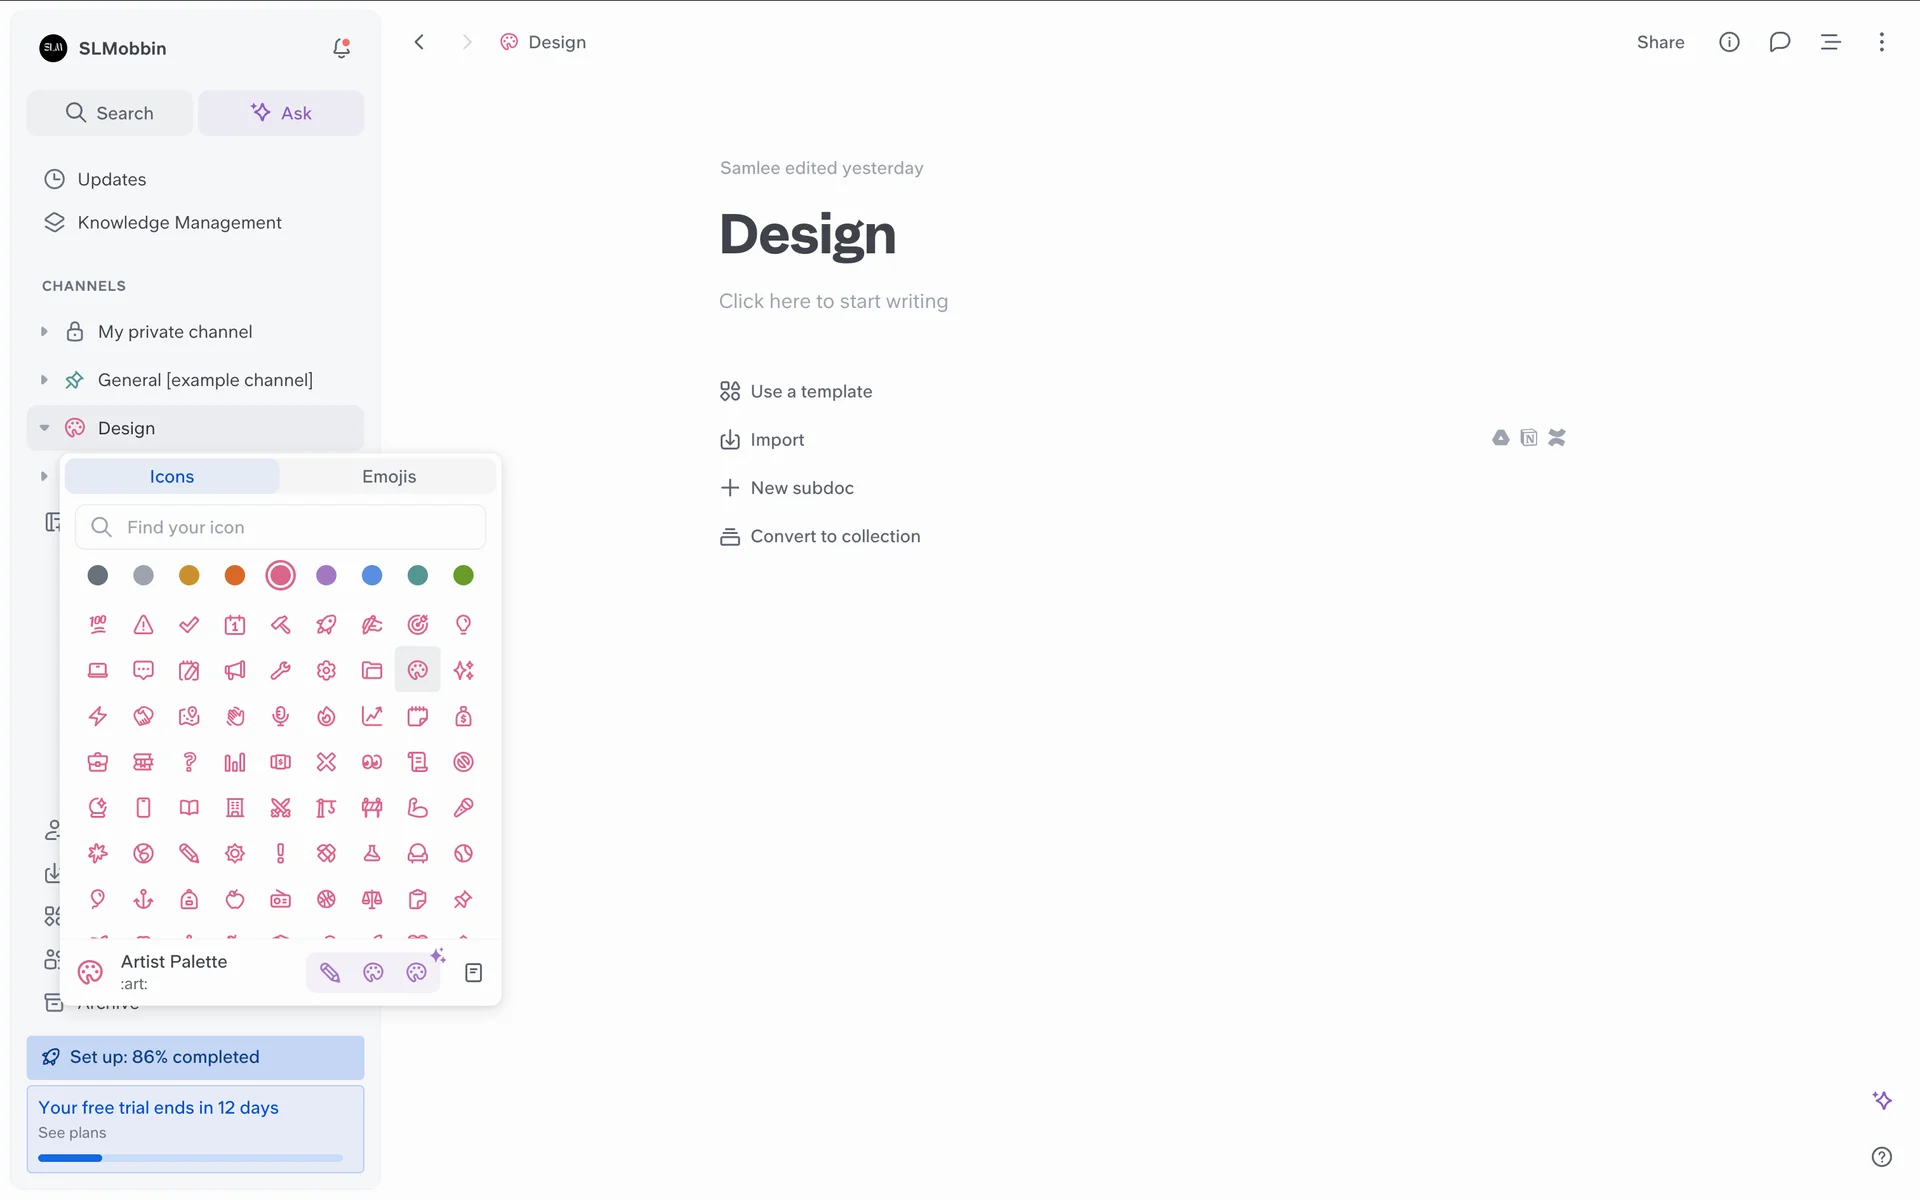Screen dimensions: 1920x1200
Task: Pick the megaphone icon in picker
Action: tap(235, 670)
